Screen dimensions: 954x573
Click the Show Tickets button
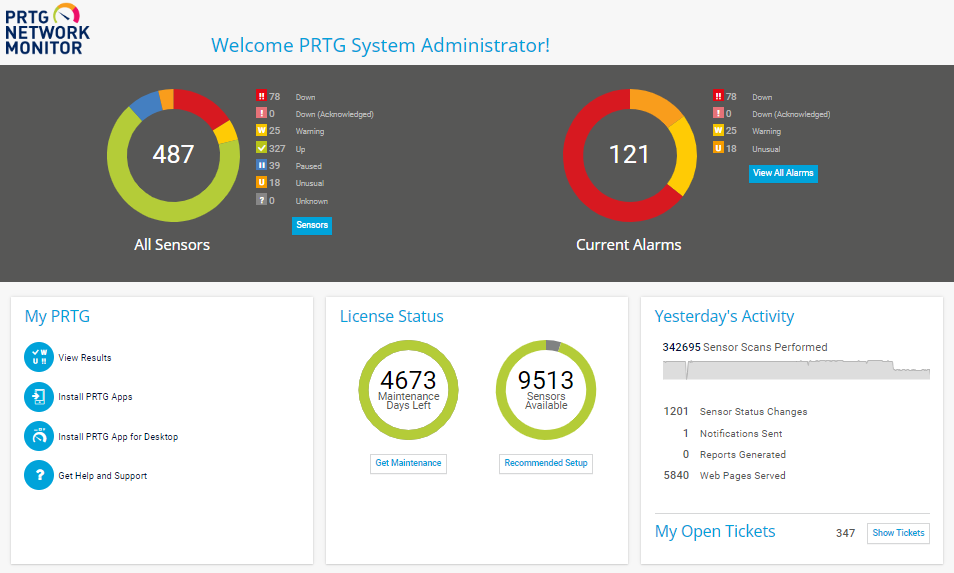coord(898,533)
